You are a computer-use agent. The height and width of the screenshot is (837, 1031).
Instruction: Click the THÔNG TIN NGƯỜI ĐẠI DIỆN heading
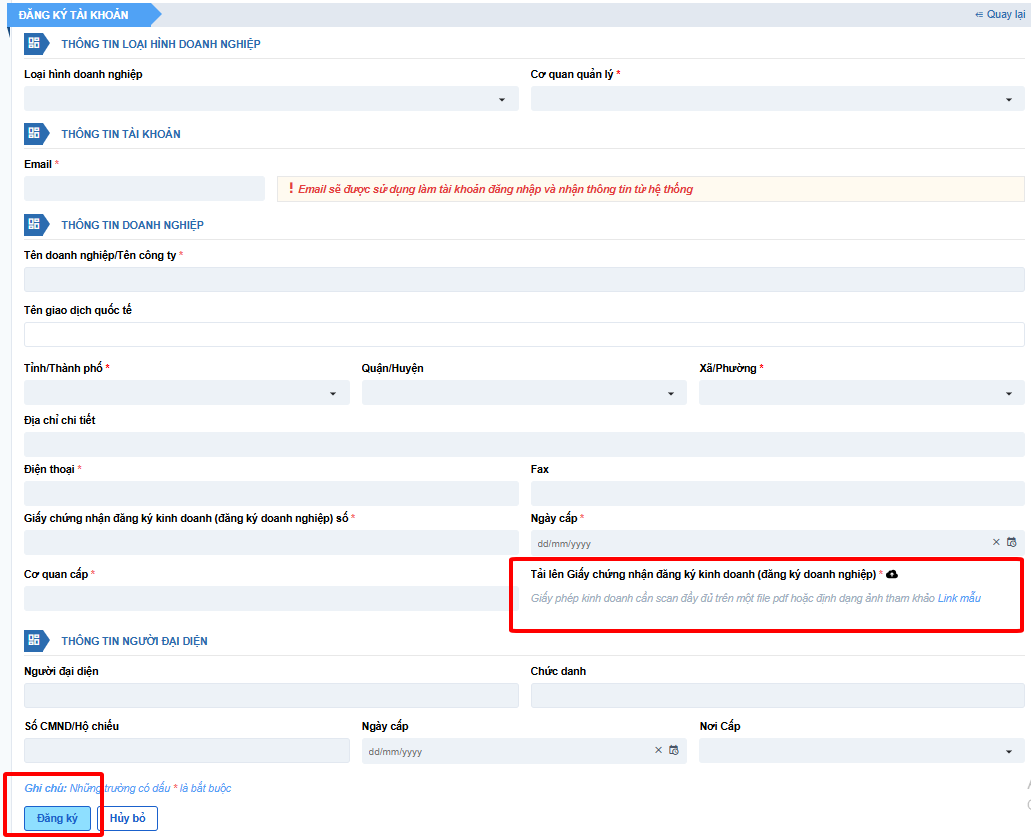[134, 641]
